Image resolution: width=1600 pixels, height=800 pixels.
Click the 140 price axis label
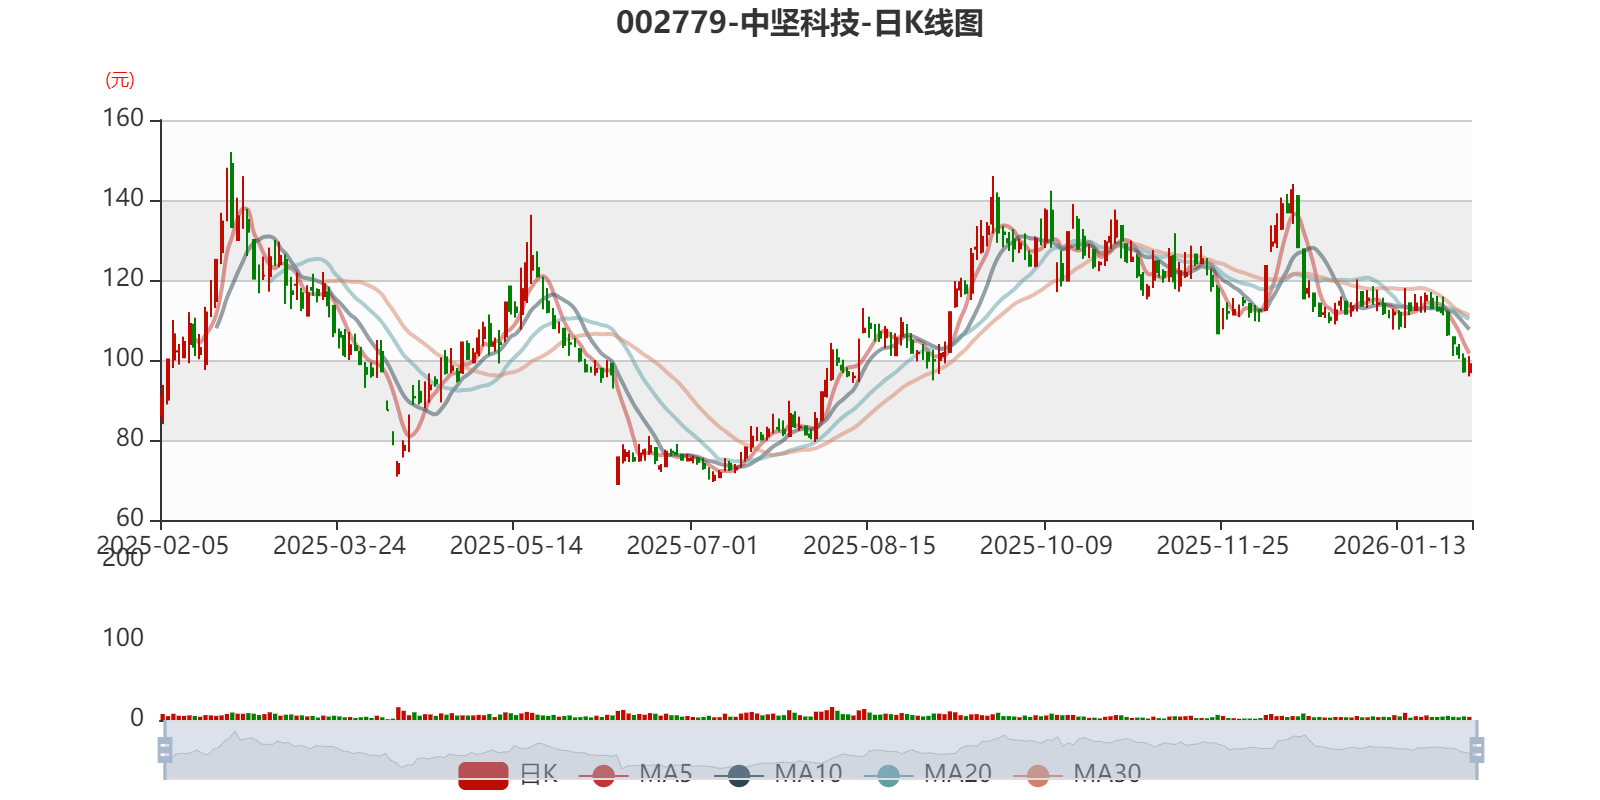click(123, 199)
